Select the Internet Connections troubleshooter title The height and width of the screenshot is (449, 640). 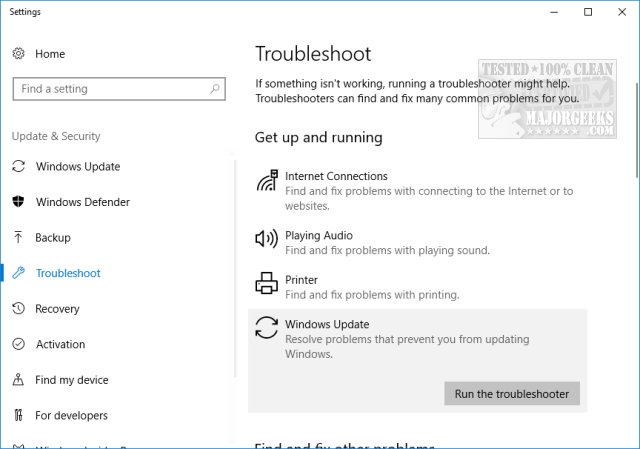[x=336, y=176]
